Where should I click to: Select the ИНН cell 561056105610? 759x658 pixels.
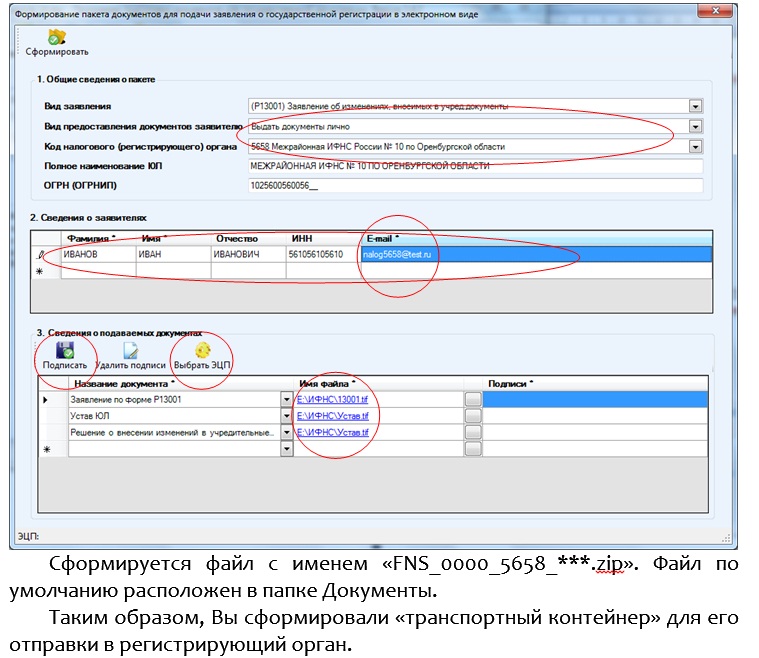tap(323, 254)
